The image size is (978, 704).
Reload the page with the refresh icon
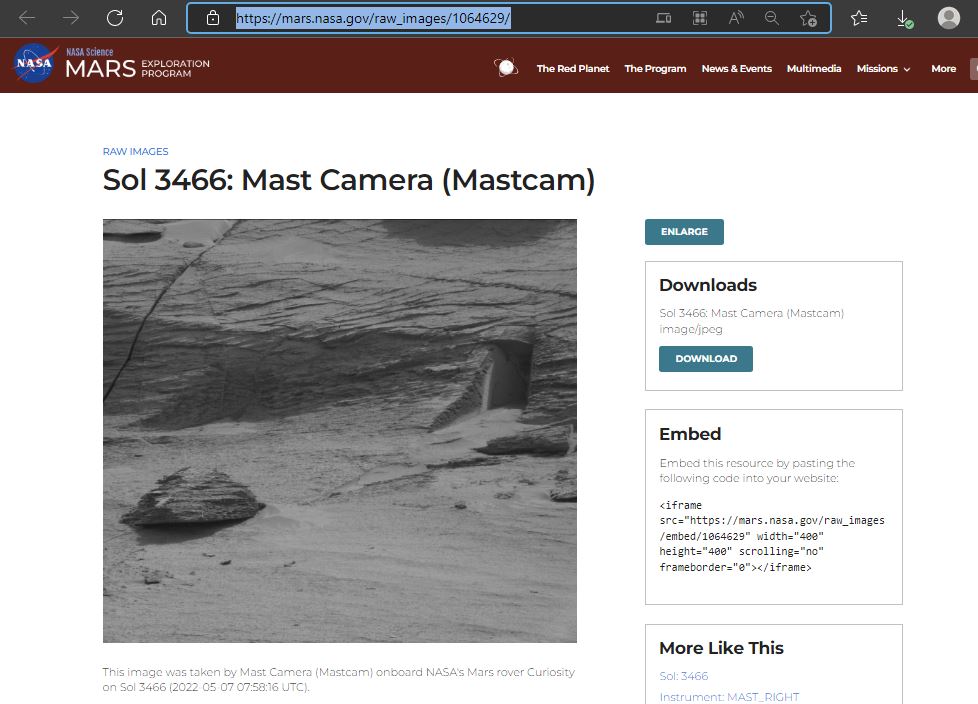point(115,17)
